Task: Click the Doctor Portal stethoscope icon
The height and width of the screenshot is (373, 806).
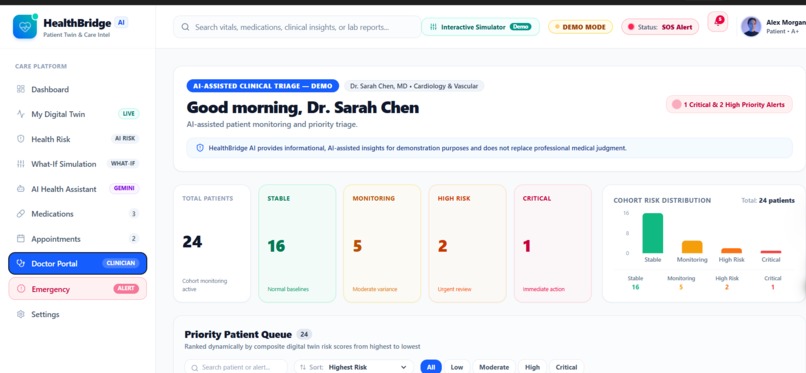Action: click(21, 264)
